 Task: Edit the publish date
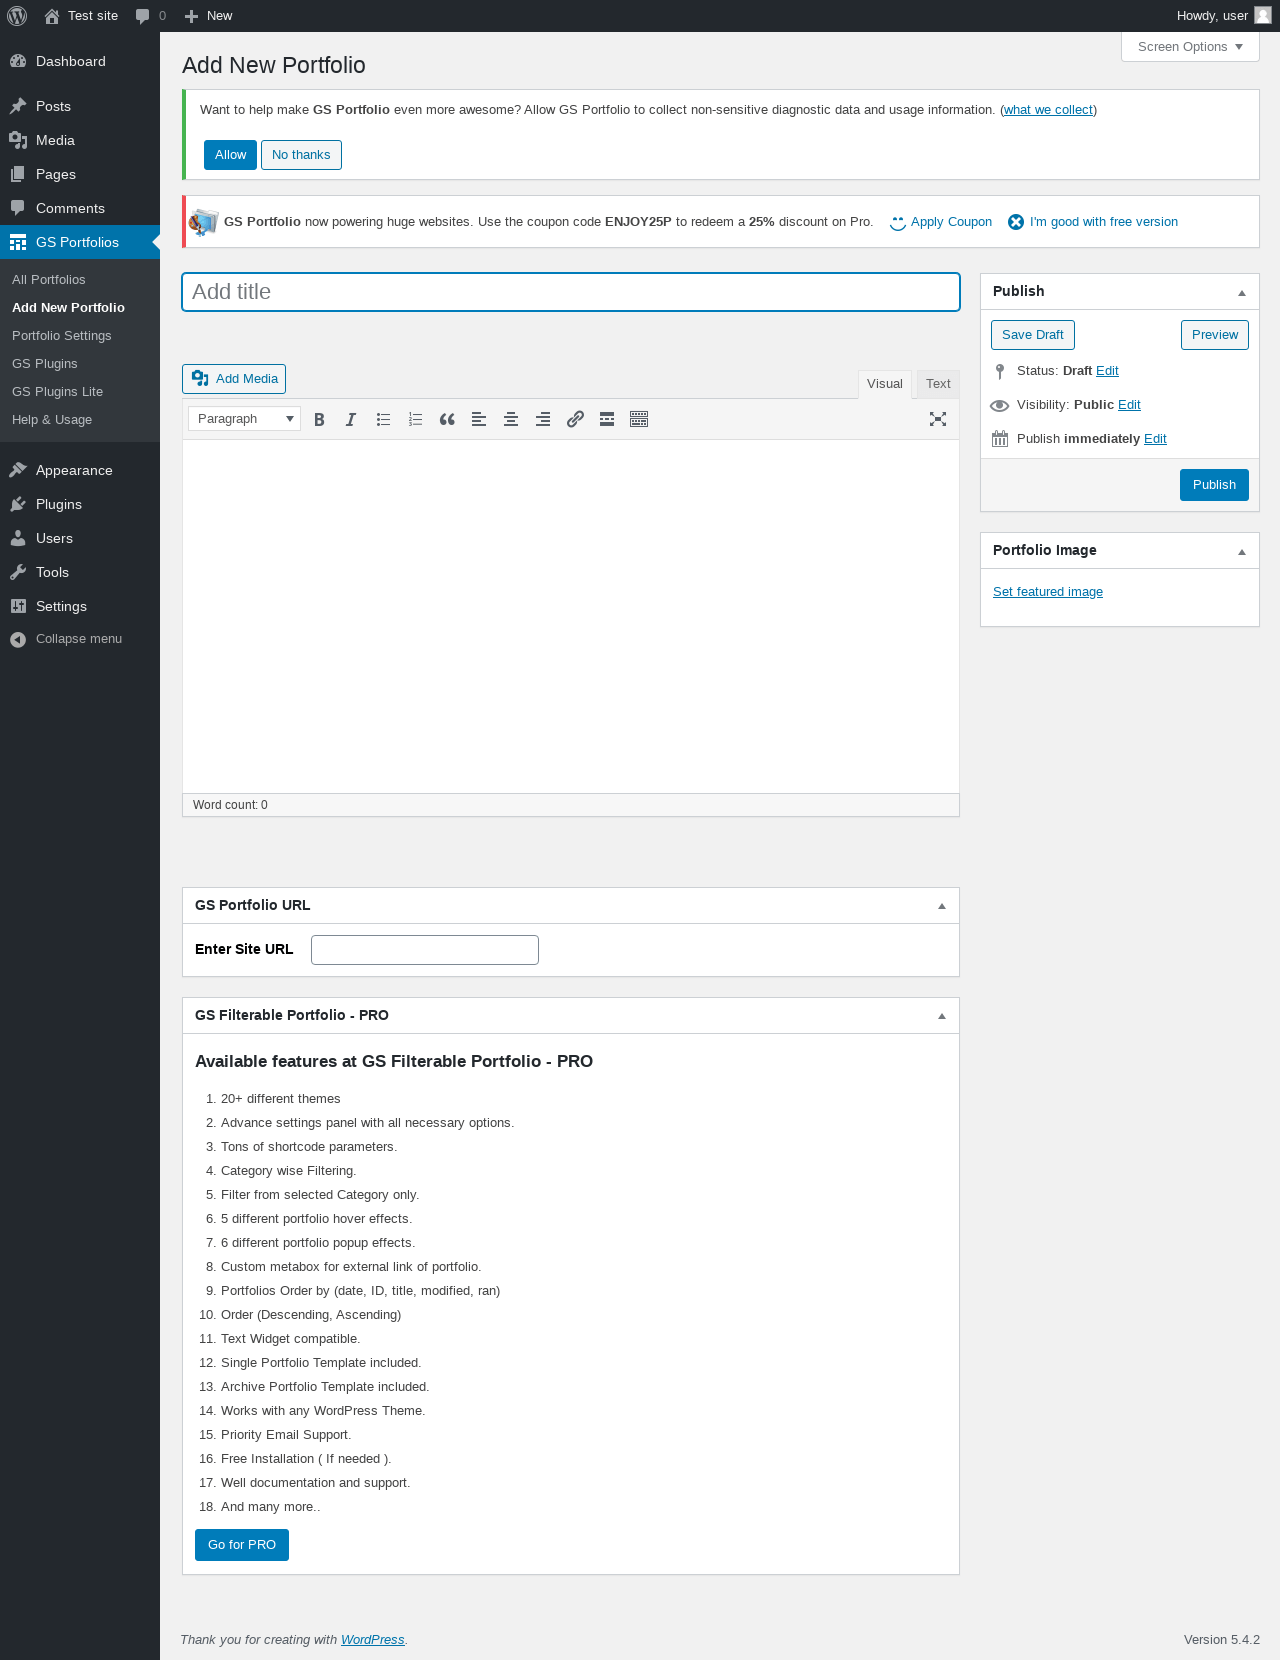coord(1155,439)
